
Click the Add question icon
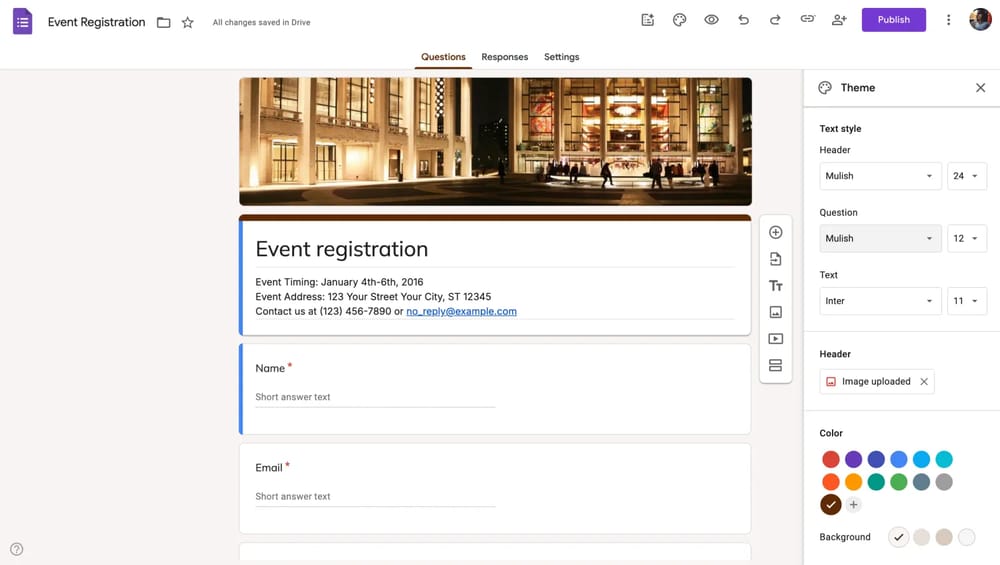click(775, 232)
